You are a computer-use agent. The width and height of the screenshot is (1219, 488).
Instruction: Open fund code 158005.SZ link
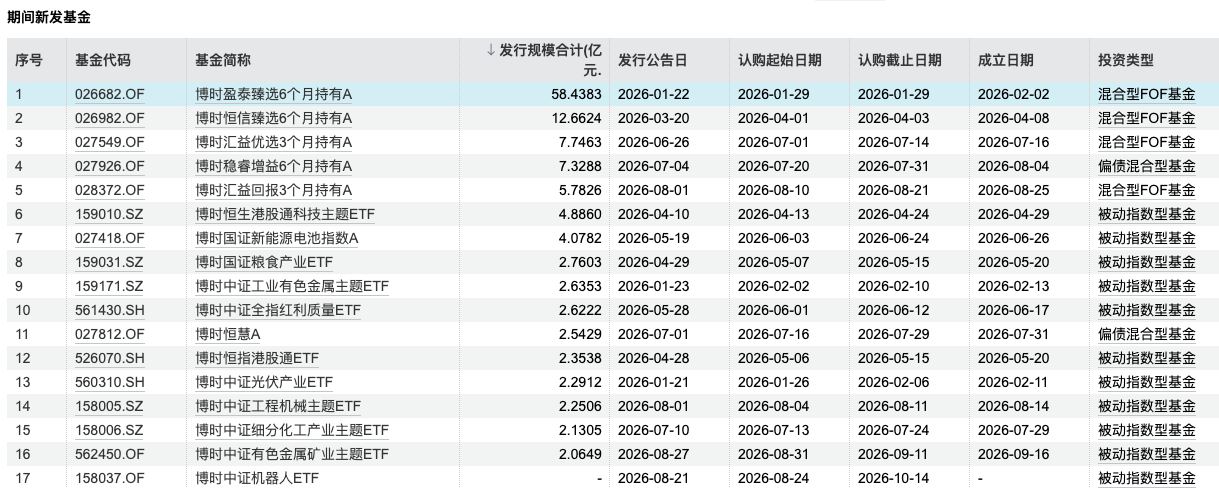coord(109,407)
